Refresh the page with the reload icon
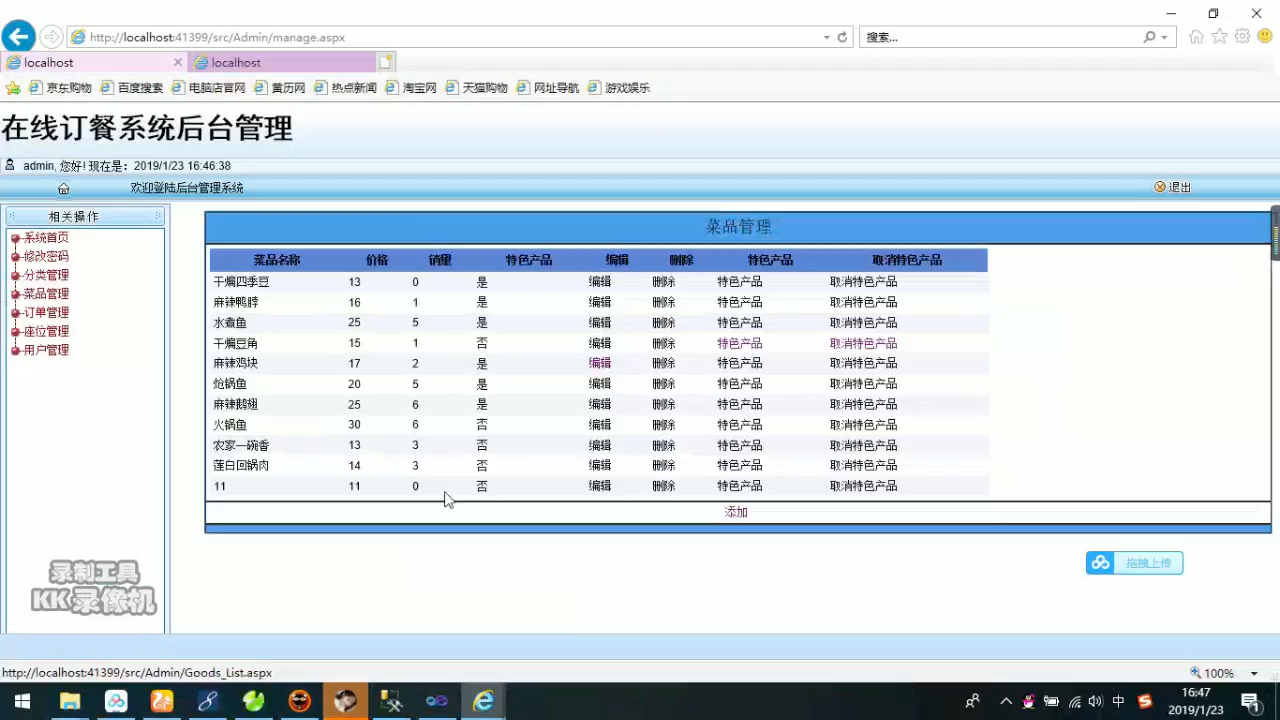The height and width of the screenshot is (720, 1280). [x=842, y=37]
